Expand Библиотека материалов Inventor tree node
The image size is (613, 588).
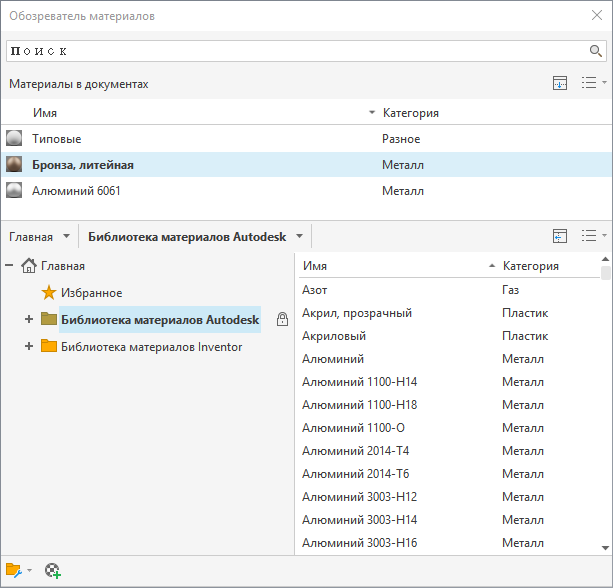29,347
